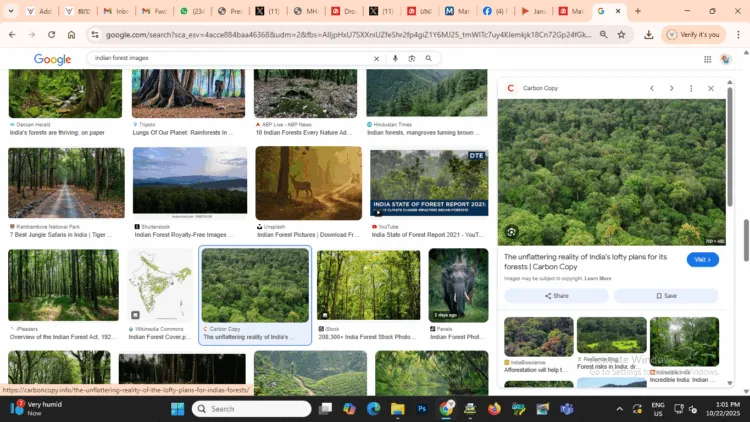This screenshot has width=750, height=422.
Task: Open the Unsplash deer forest thumbnail
Action: click(308, 183)
